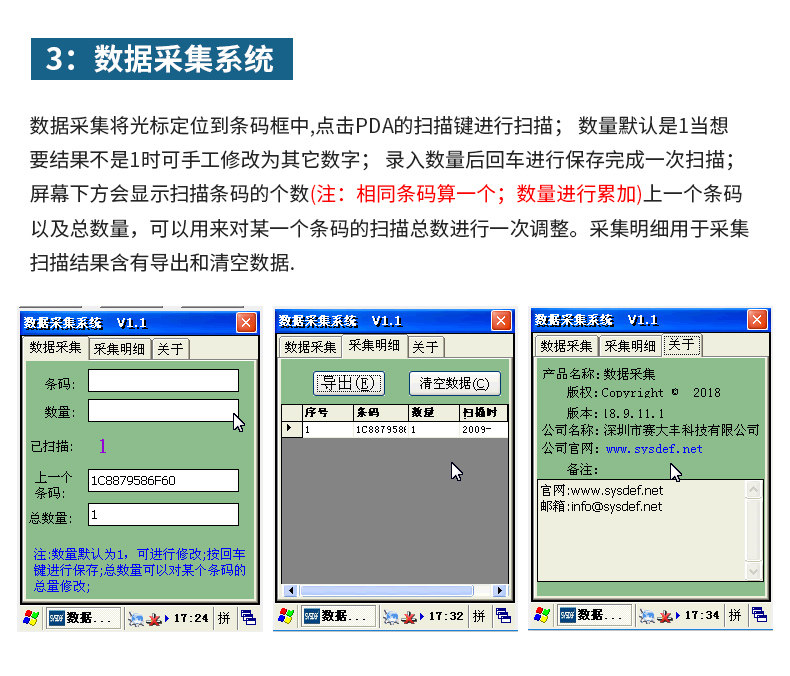Open the www.sysdef.net company link

[x=654, y=449]
